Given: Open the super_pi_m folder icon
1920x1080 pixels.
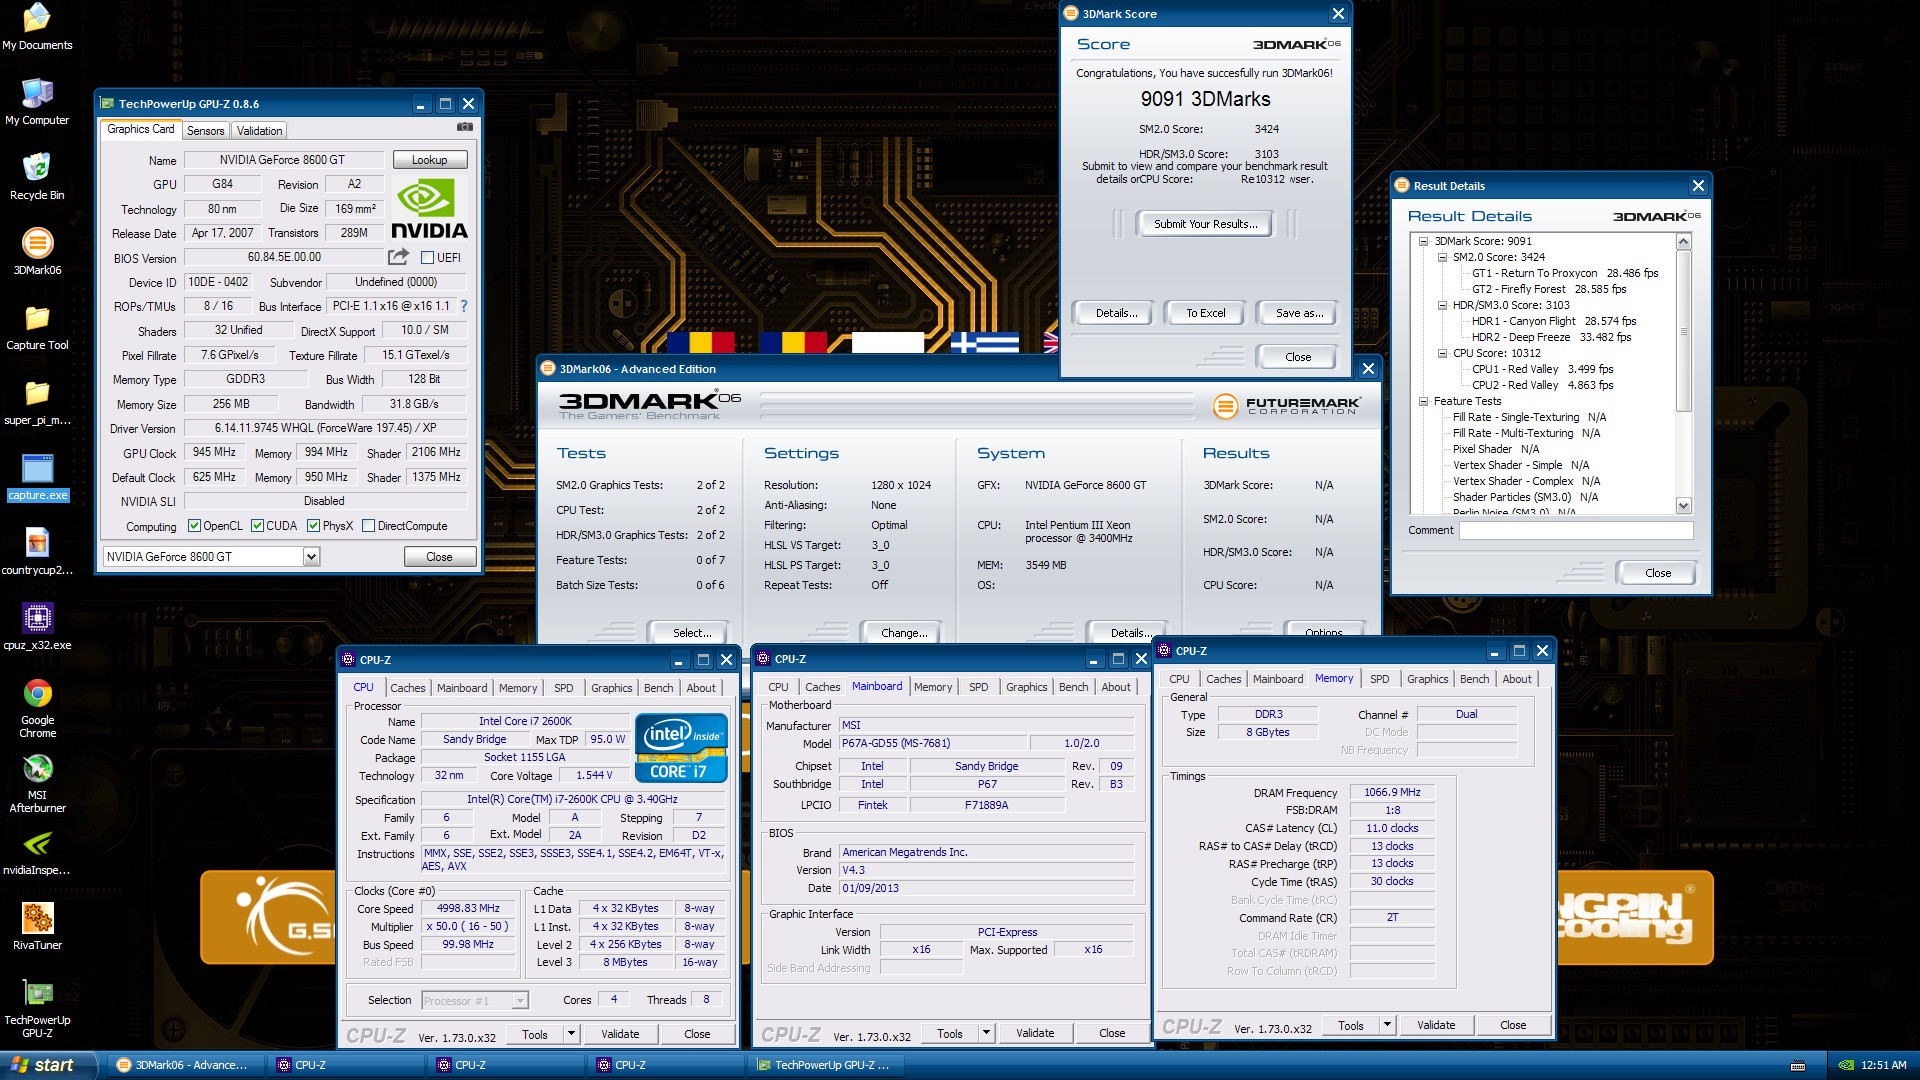Looking at the screenshot, I should pyautogui.click(x=37, y=402).
